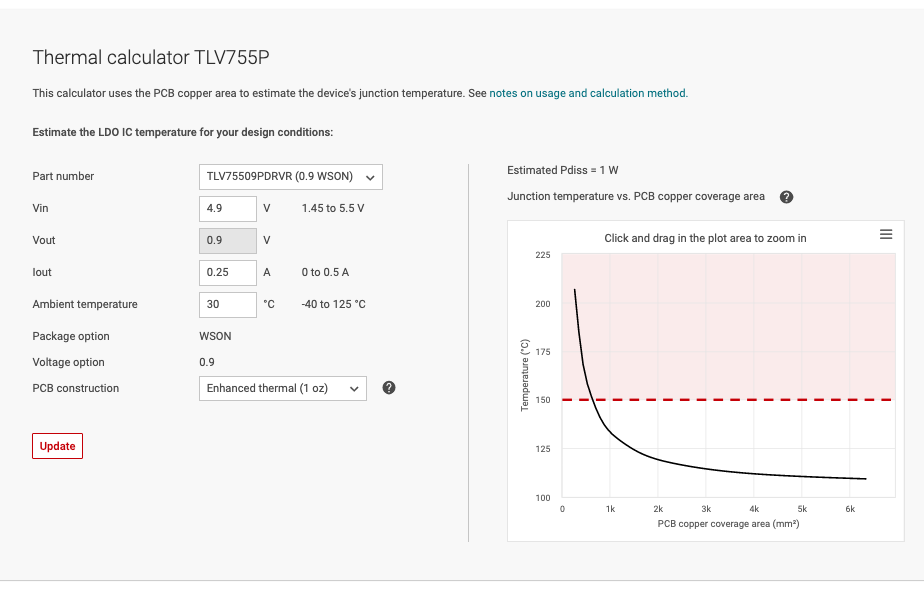Expand the Part number dropdown
This screenshot has height=597, width=924.
pyautogui.click(x=291, y=177)
